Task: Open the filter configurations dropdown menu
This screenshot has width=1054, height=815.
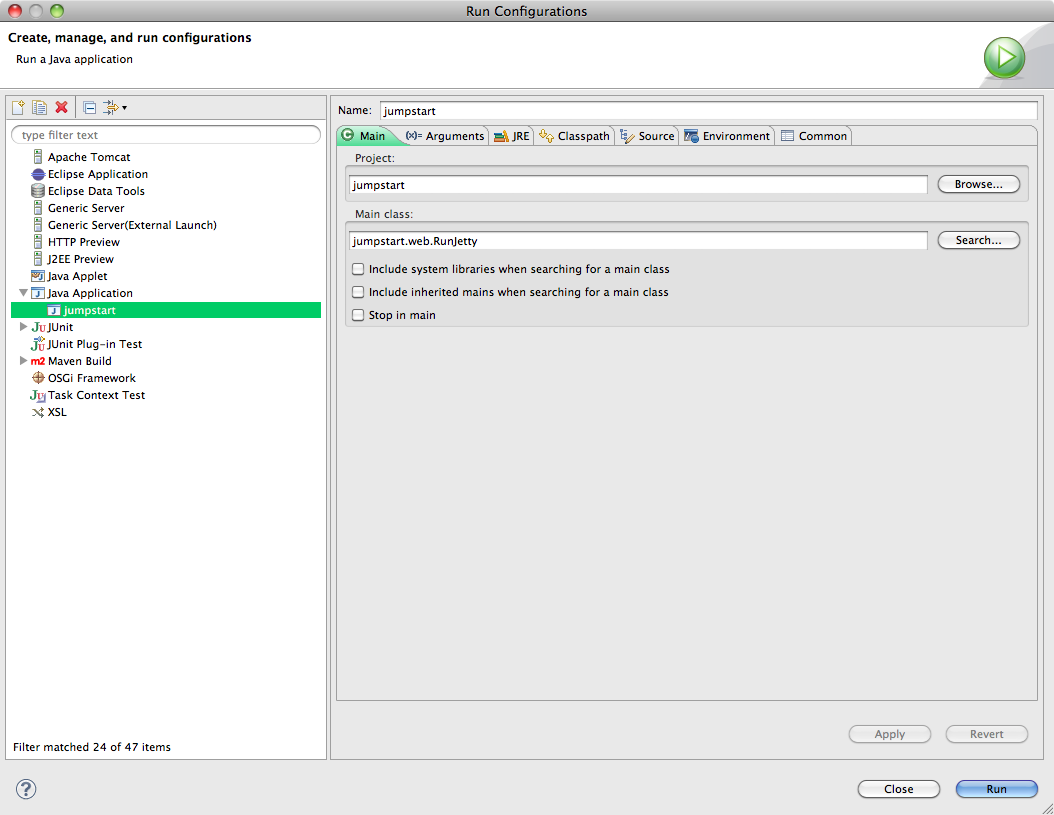Action: tap(115, 108)
